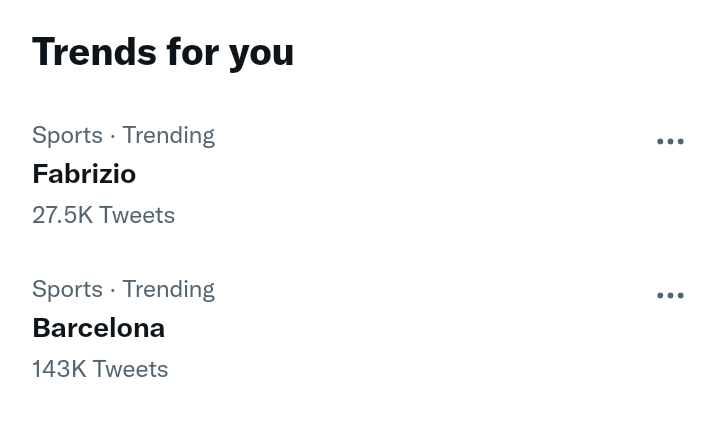Click the "143K" number under Barcelona
Viewport: 720px width, 432px height.
click(x=59, y=369)
